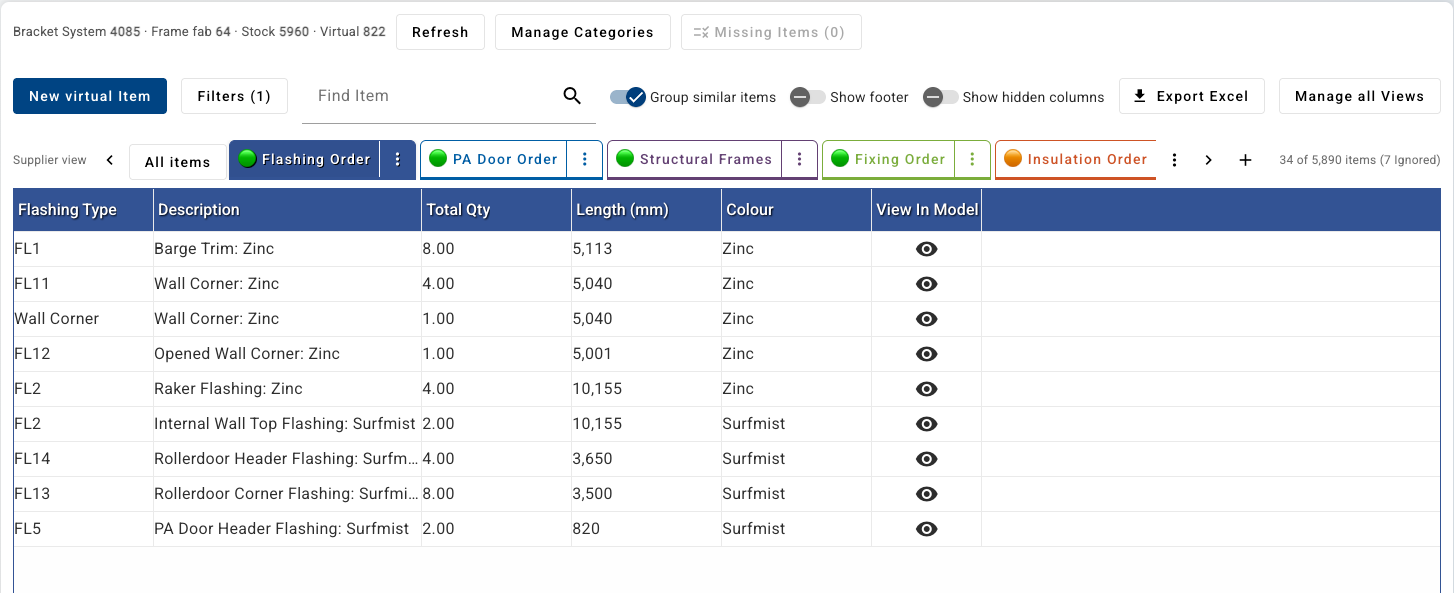Open Manage Categories
Screen dimensions: 1454x593
582,32
